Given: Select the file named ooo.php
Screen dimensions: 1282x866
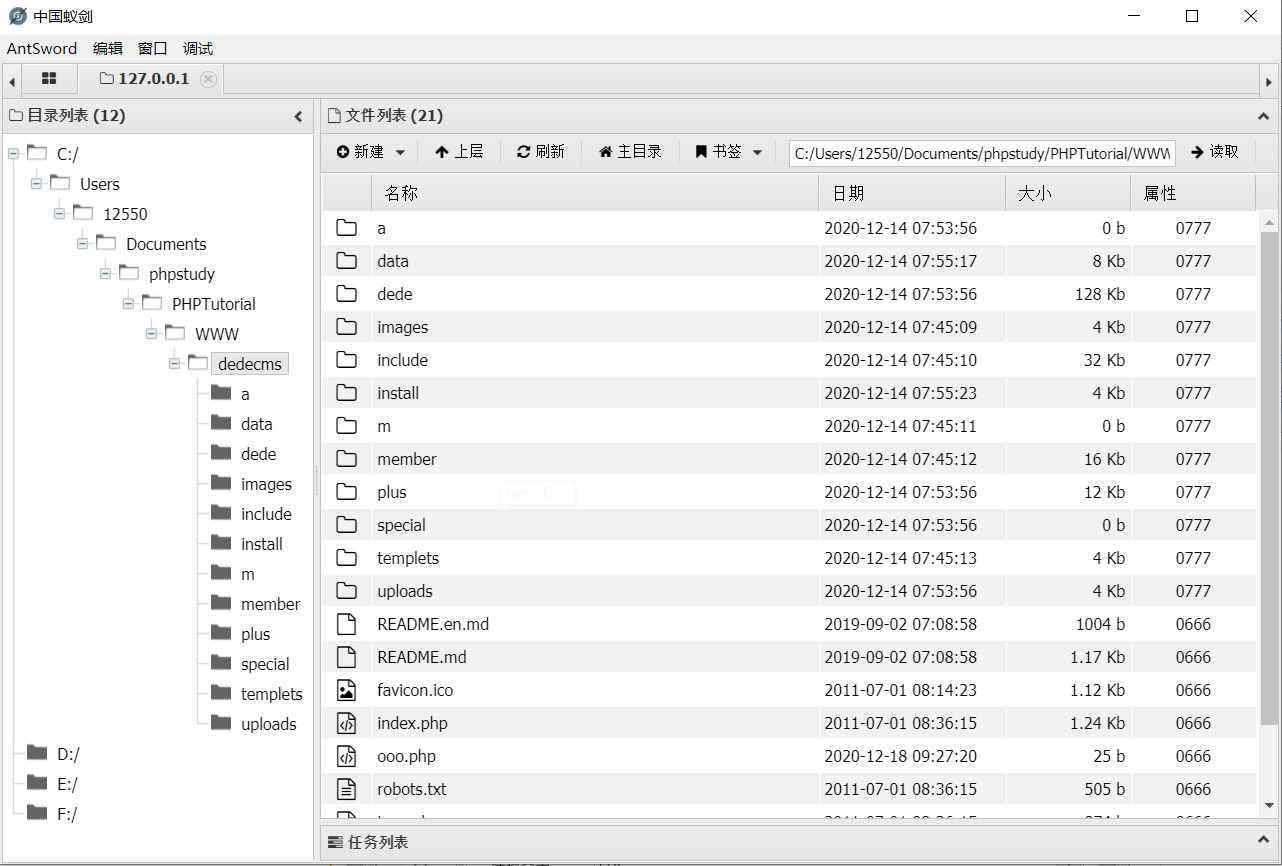Looking at the screenshot, I should tap(406, 756).
